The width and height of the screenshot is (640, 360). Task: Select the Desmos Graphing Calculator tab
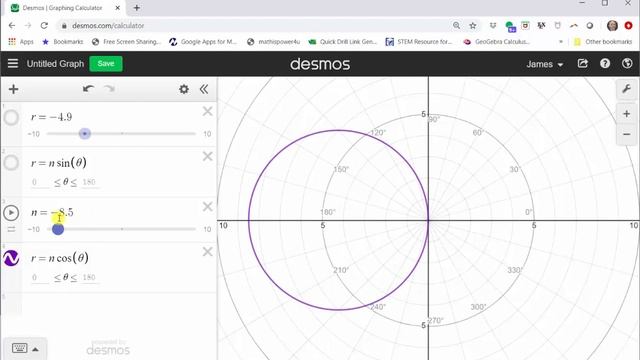pos(63,8)
